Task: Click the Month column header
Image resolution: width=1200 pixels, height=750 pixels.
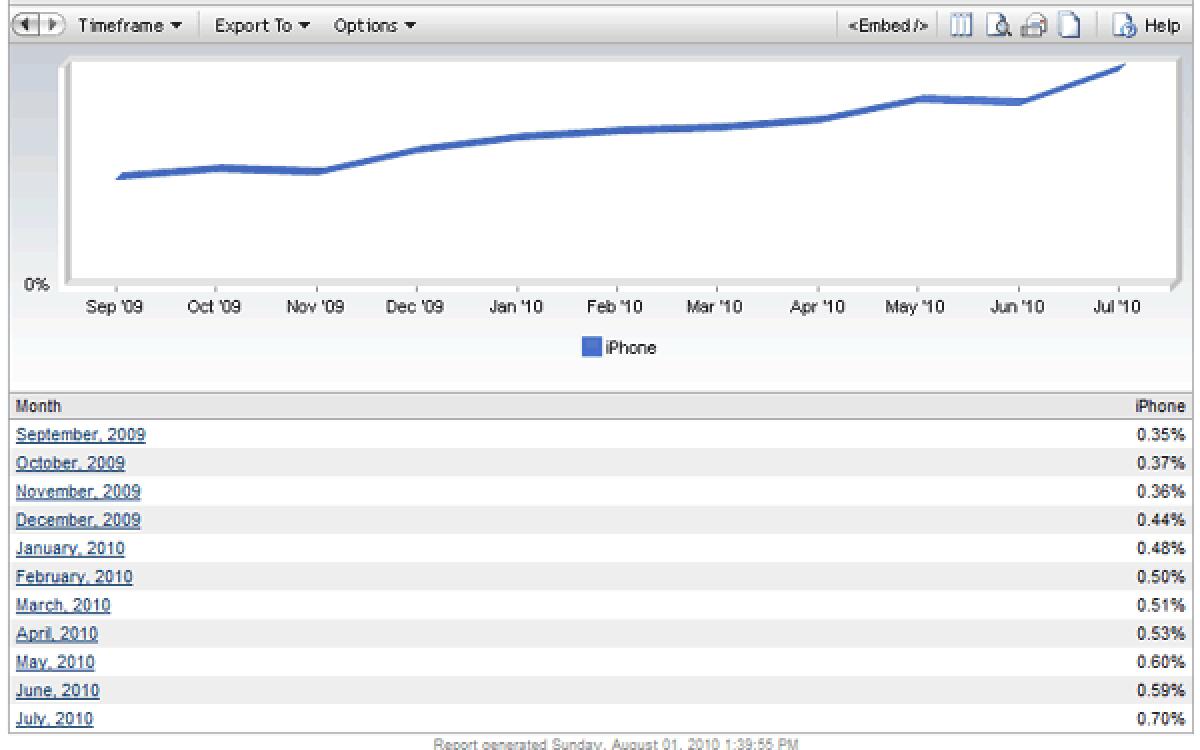Action: 39,406
